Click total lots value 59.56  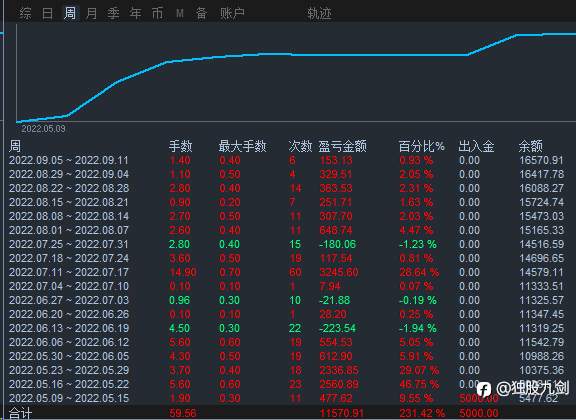182,413
